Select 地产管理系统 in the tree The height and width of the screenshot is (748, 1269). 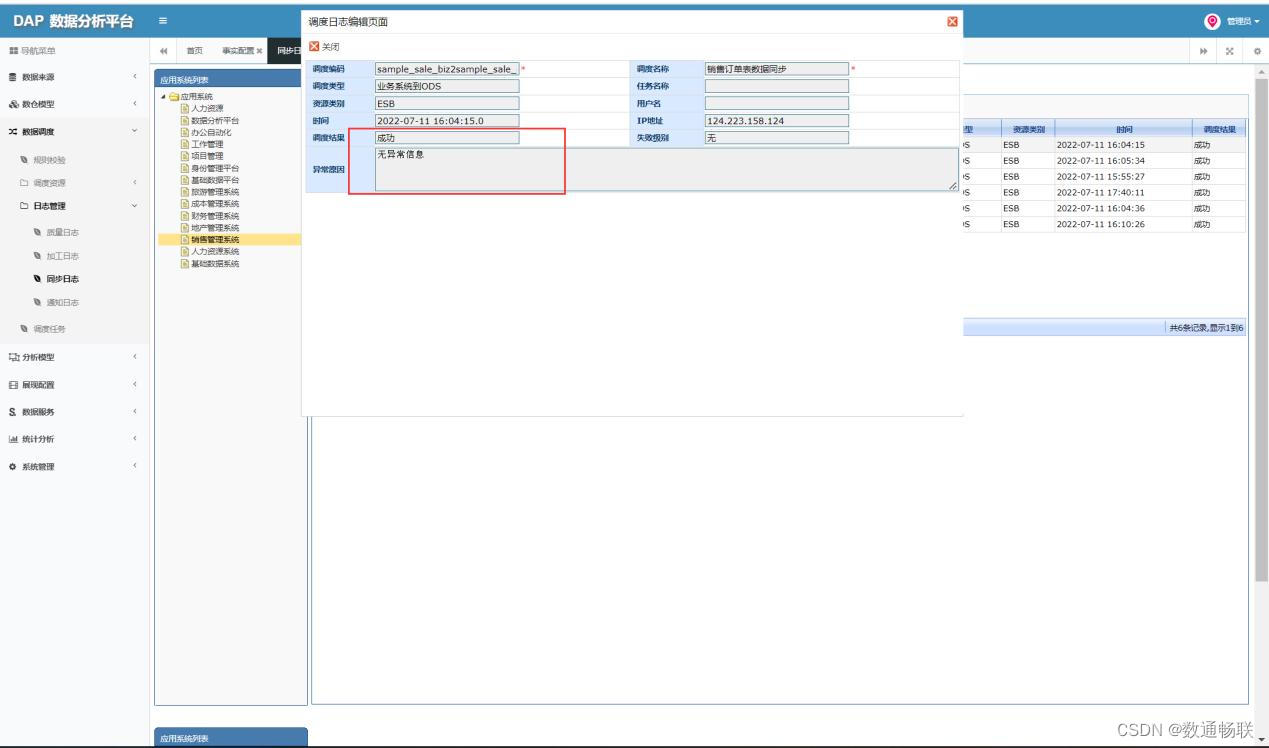tap(215, 228)
